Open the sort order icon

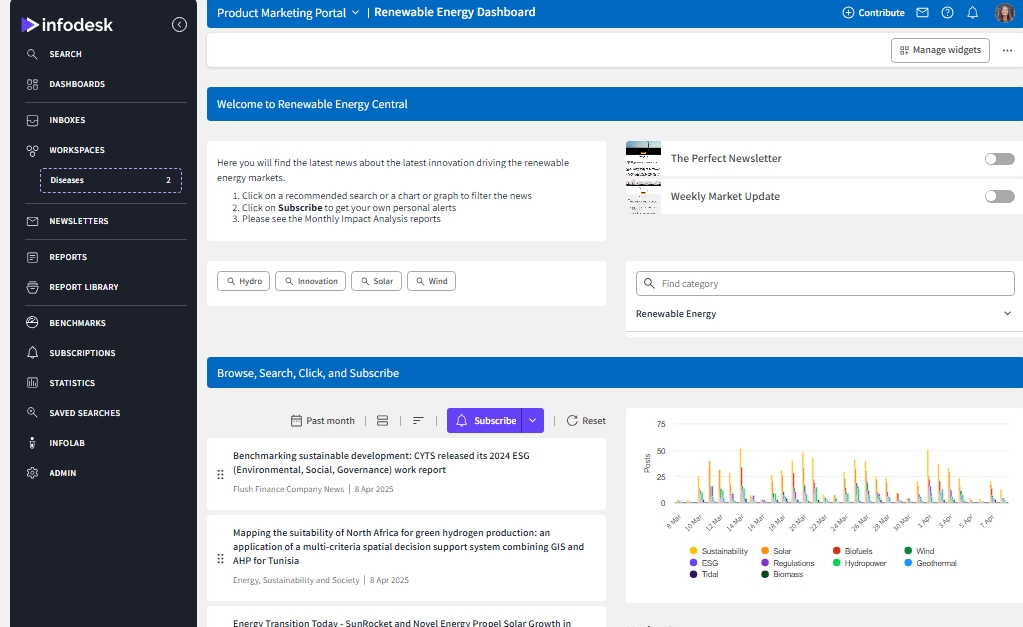pyautogui.click(x=418, y=421)
